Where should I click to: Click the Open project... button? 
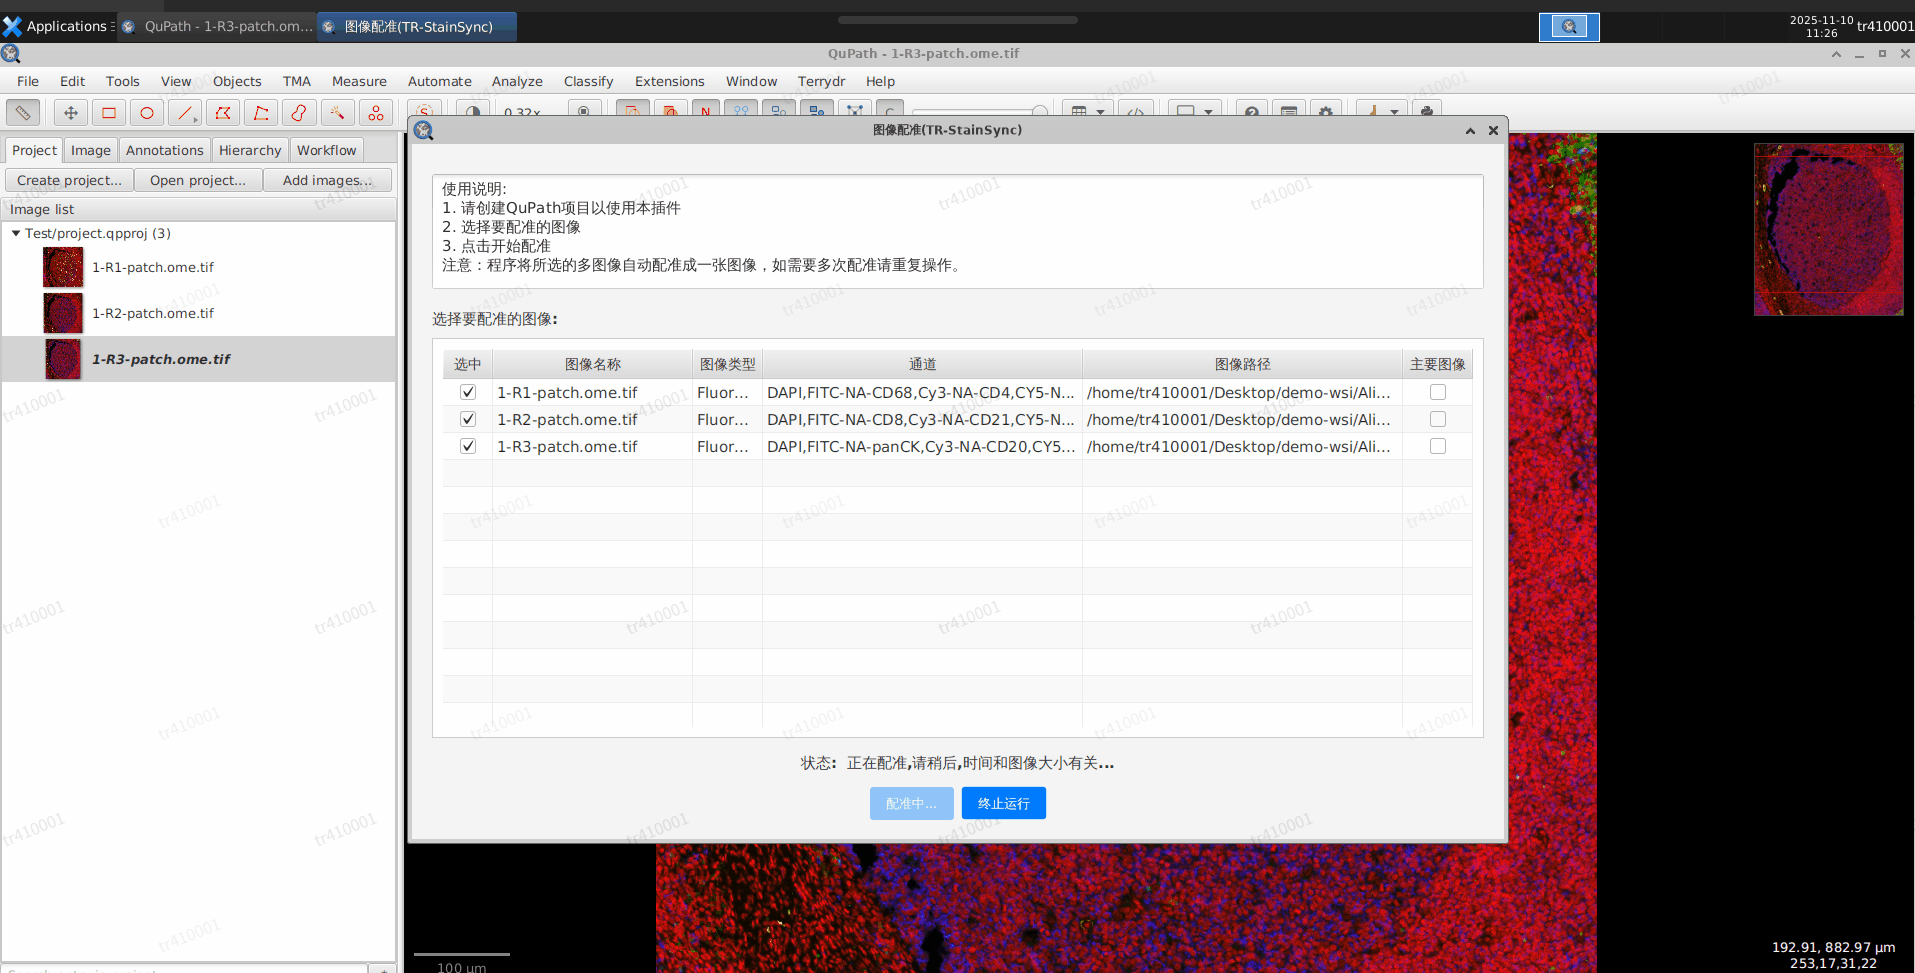pos(198,180)
